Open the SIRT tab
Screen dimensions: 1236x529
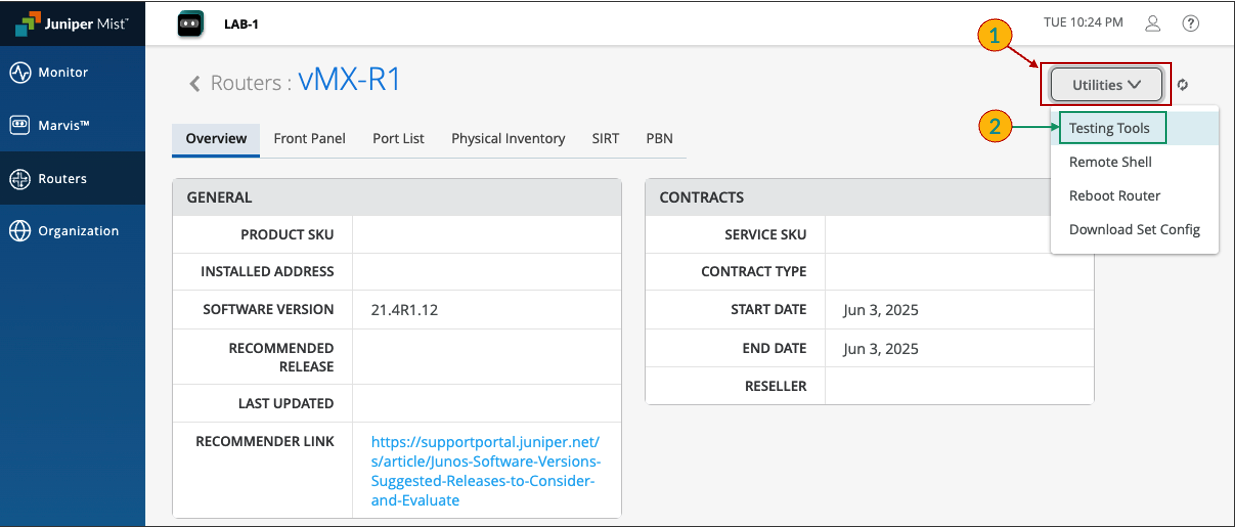coord(605,139)
